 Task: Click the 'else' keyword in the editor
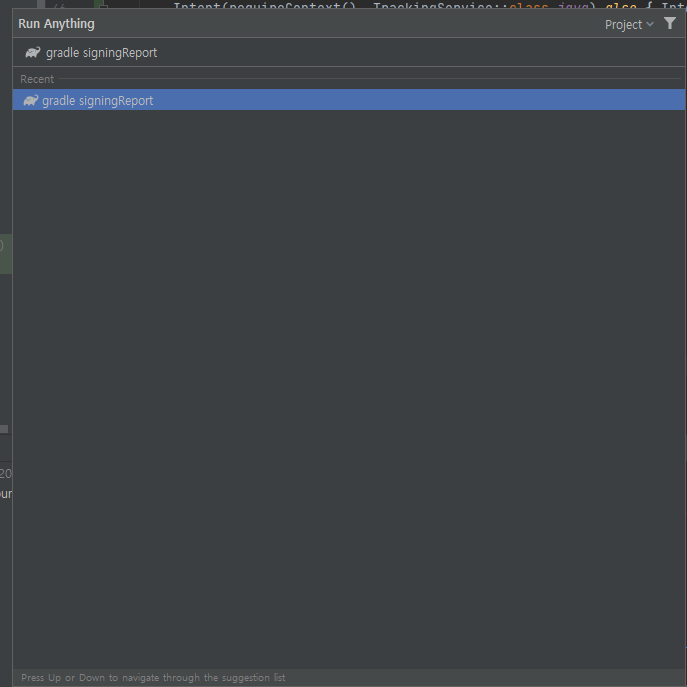pyautogui.click(x=622, y=7)
